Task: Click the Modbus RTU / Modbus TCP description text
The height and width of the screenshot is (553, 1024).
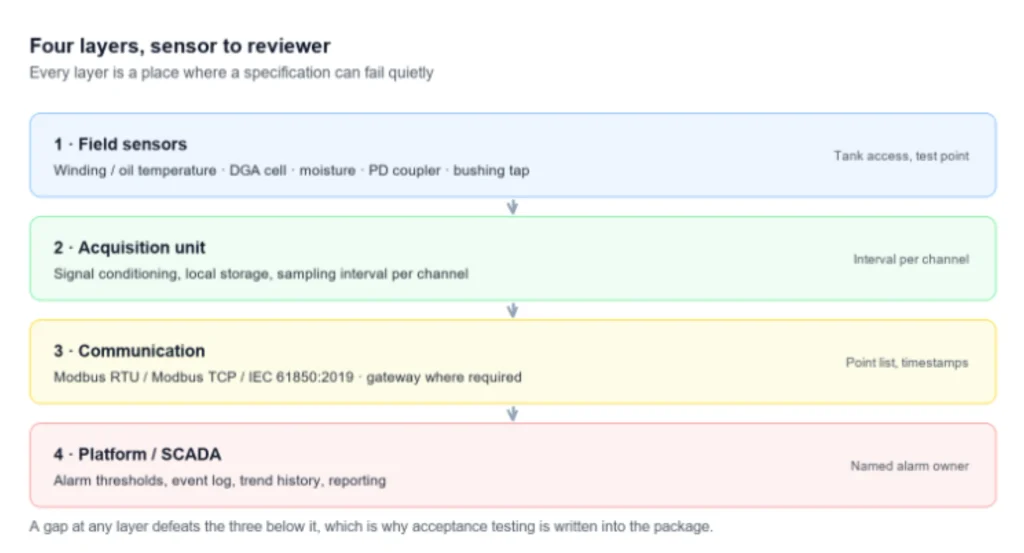Action: [287, 377]
